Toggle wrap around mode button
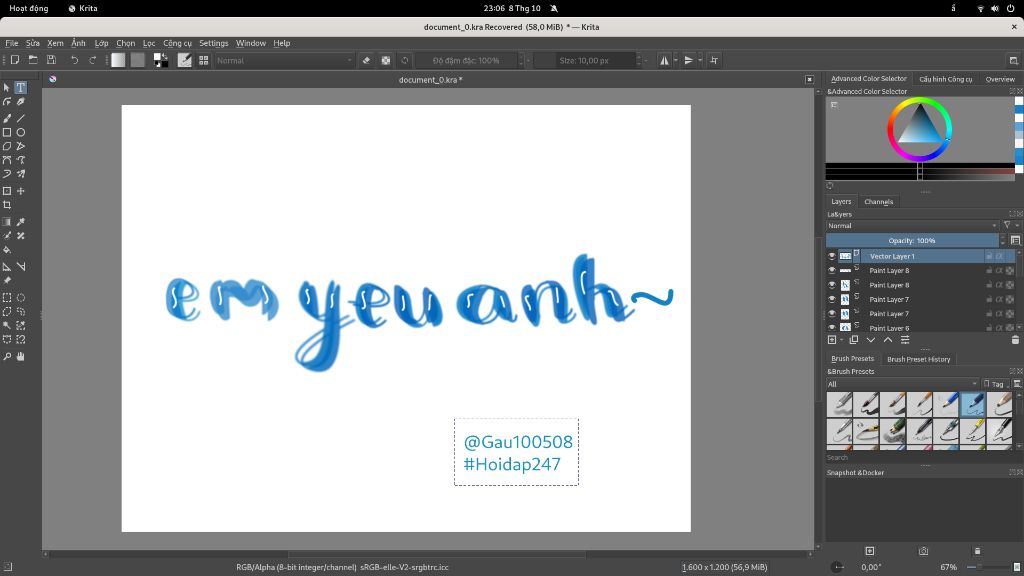The height and width of the screenshot is (576, 1024). pyautogui.click(x=714, y=60)
